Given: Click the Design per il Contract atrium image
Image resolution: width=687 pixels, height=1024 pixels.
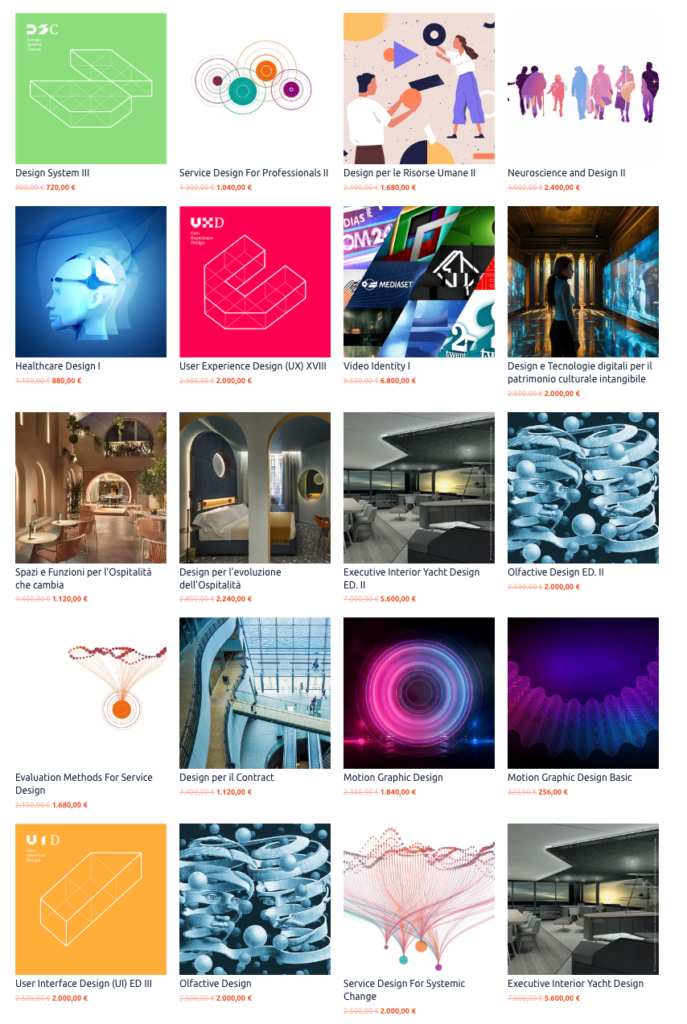Looking at the screenshot, I should coord(255,693).
